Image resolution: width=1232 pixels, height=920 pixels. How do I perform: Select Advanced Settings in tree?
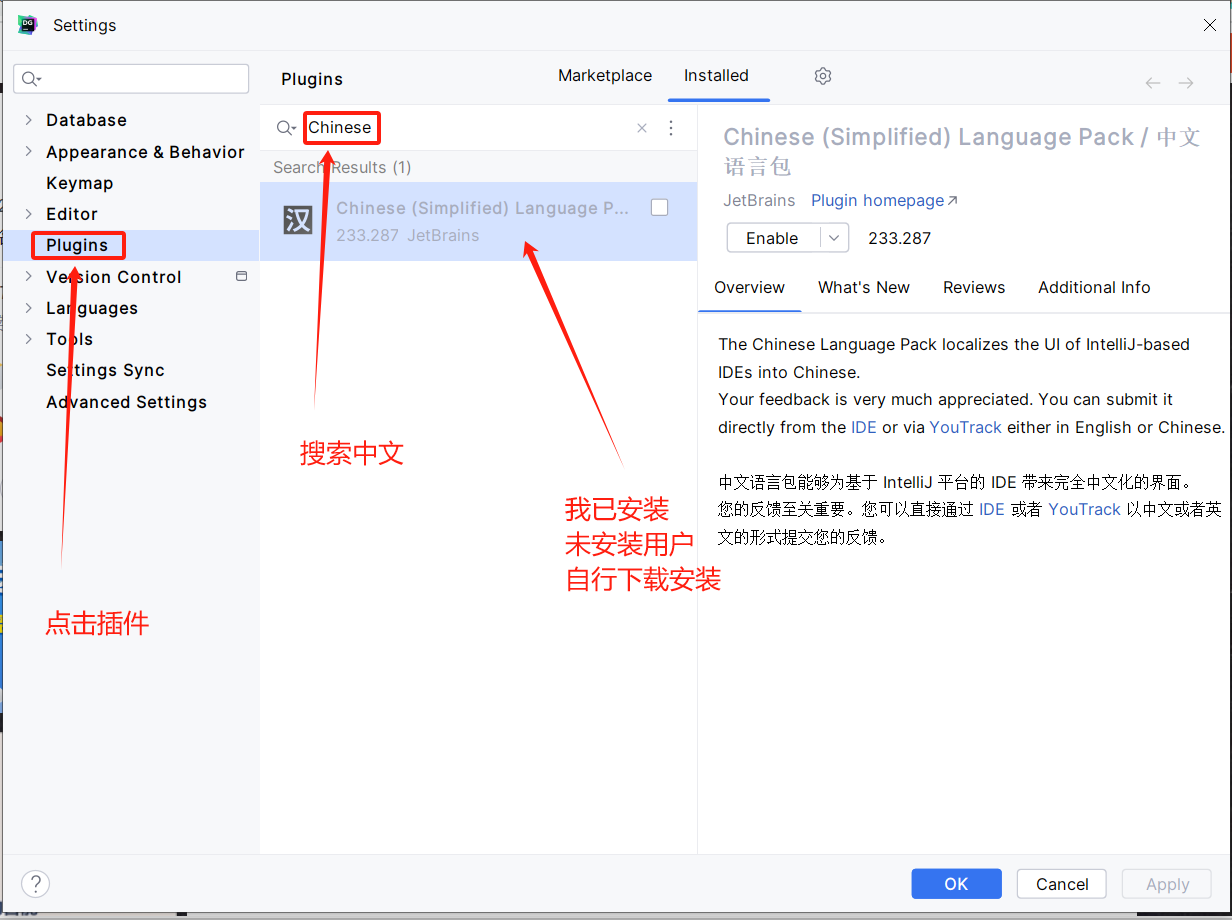click(x=126, y=402)
